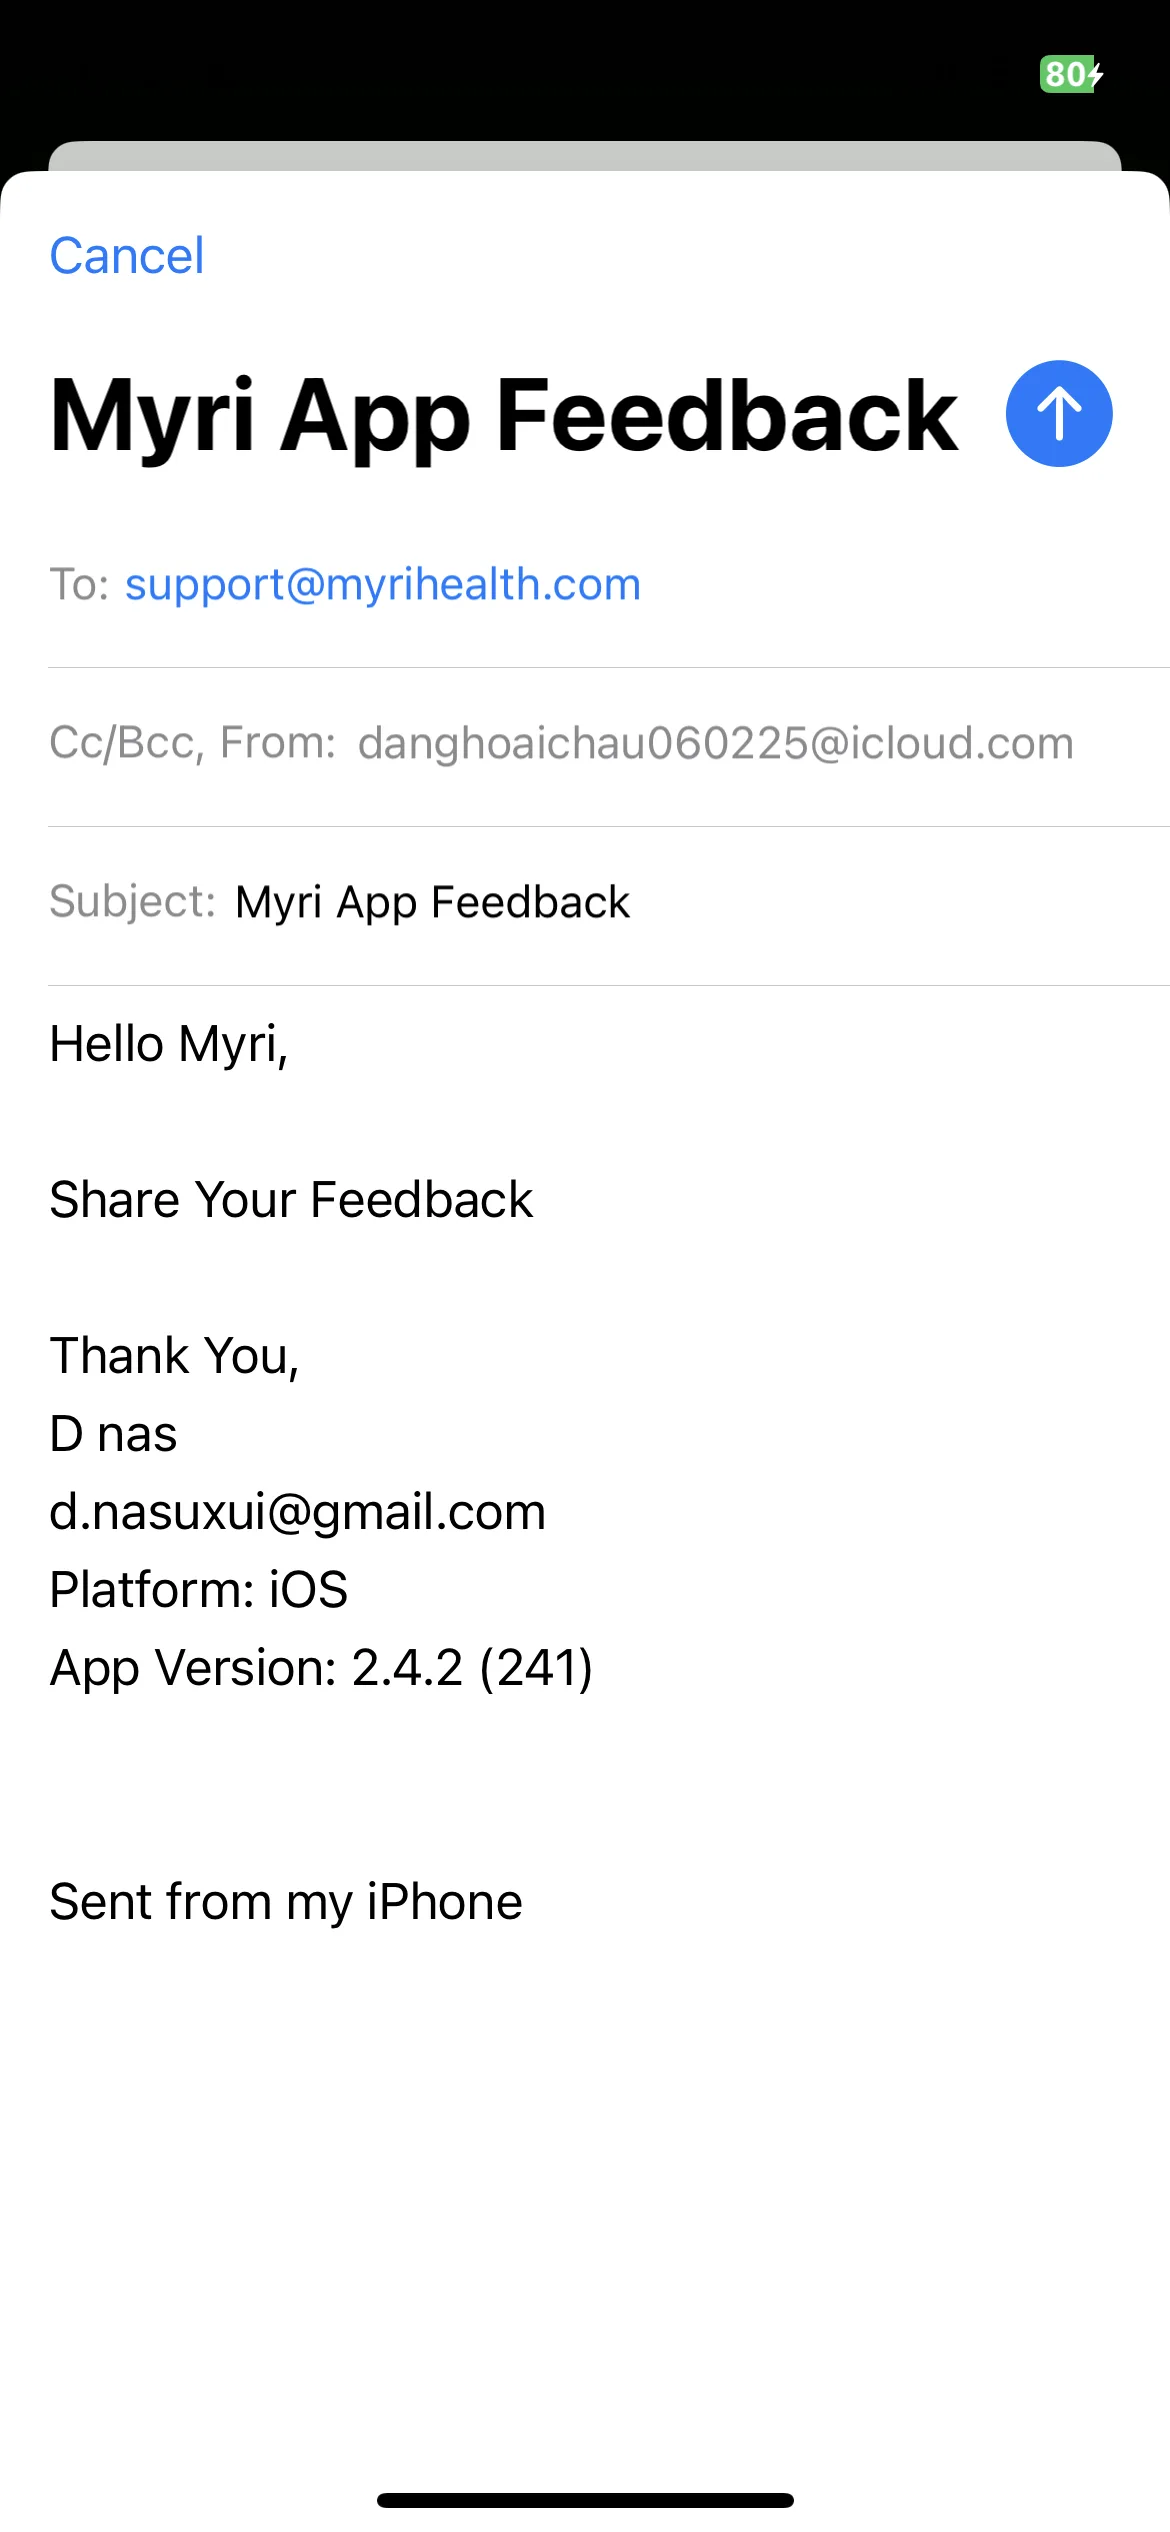Click the 'Thank You,' line
Screen dimensions: 1170x2532
[x=174, y=1356]
